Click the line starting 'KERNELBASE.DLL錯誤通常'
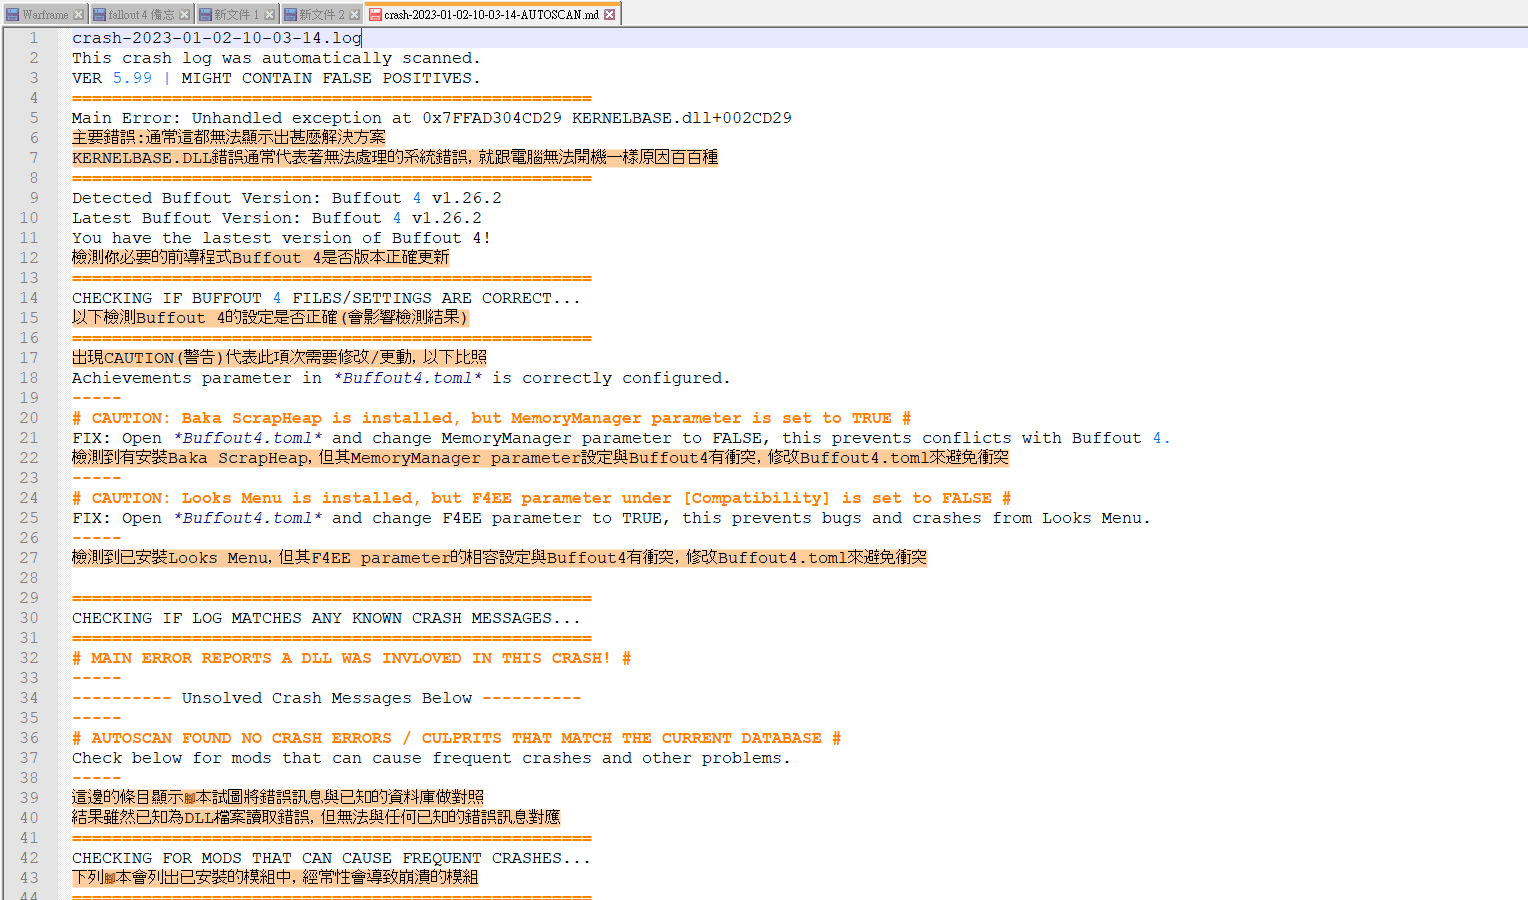Viewport: 1528px width, 900px height. pos(395,158)
